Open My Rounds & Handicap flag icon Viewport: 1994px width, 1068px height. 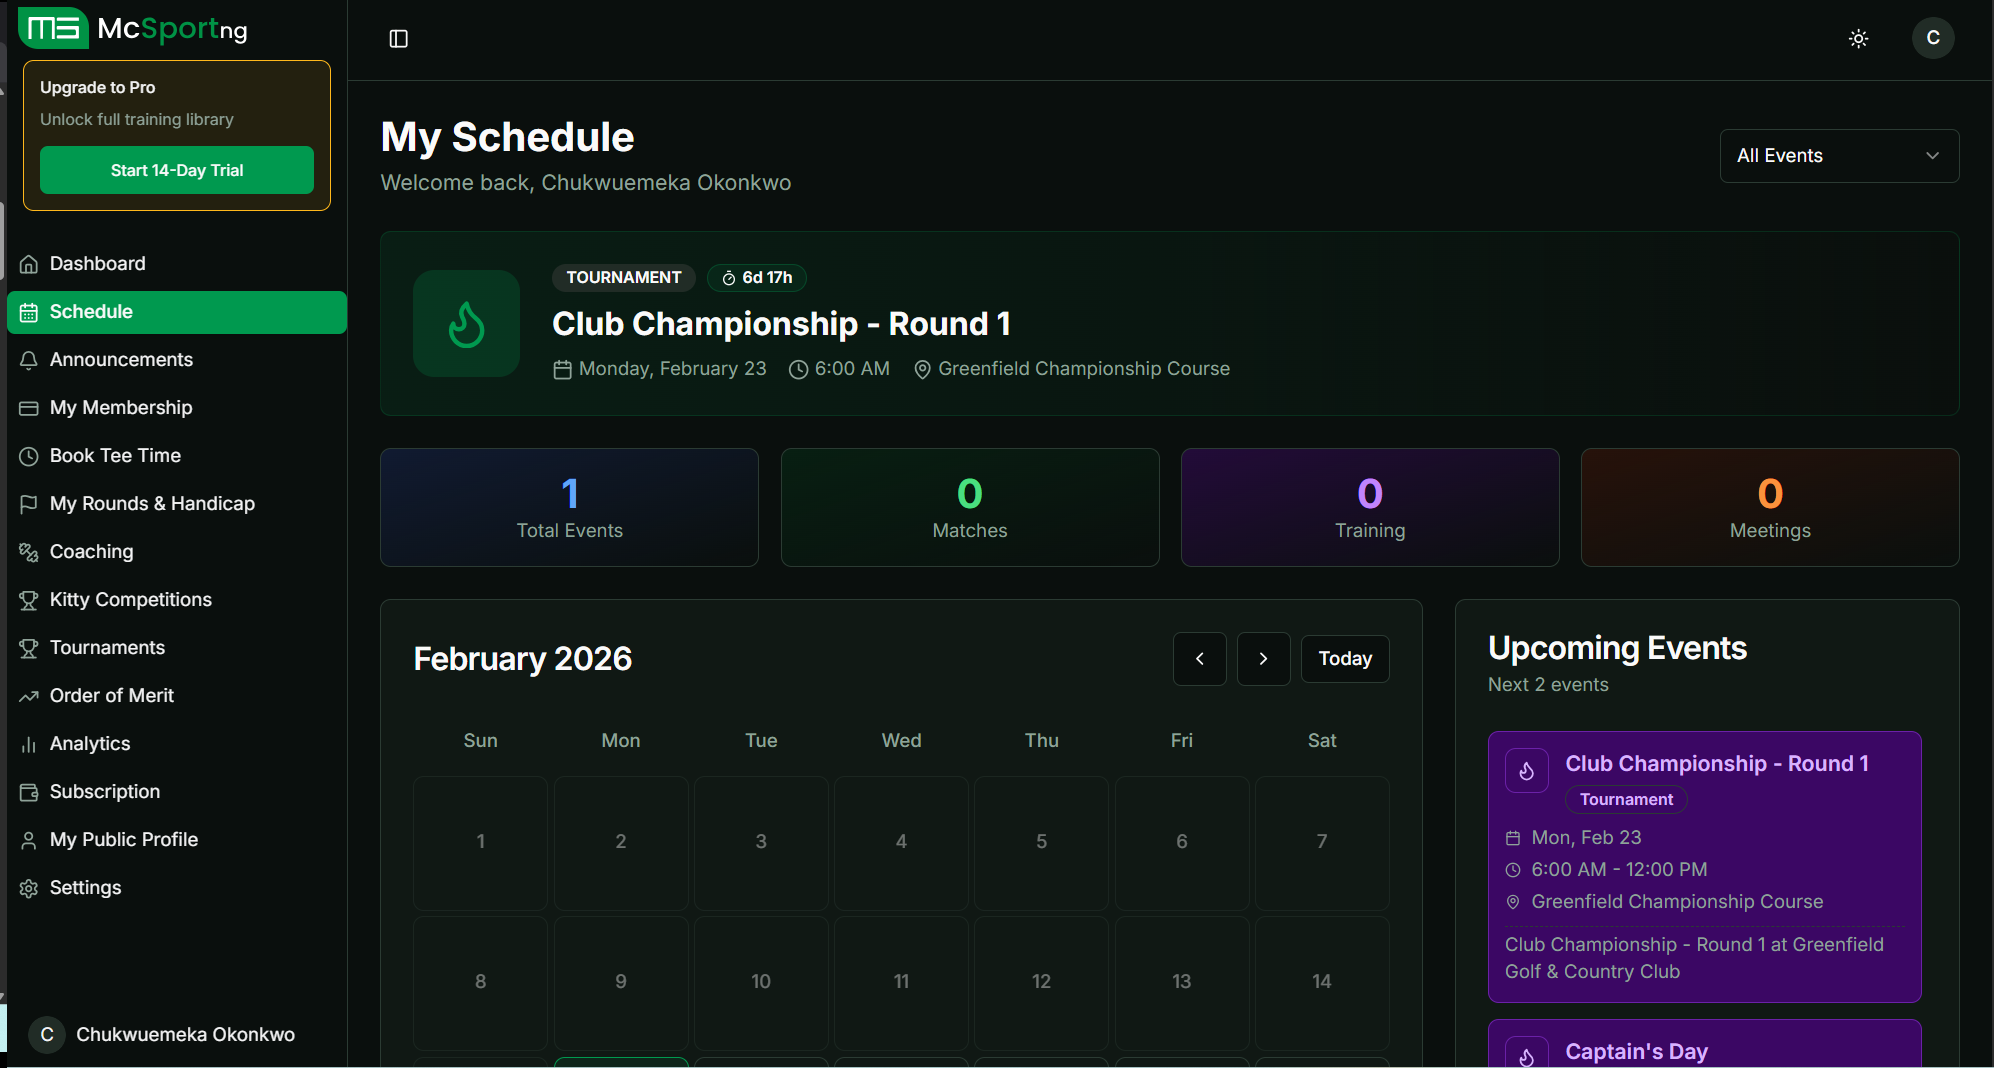pyautogui.click(x=30, y=503)
